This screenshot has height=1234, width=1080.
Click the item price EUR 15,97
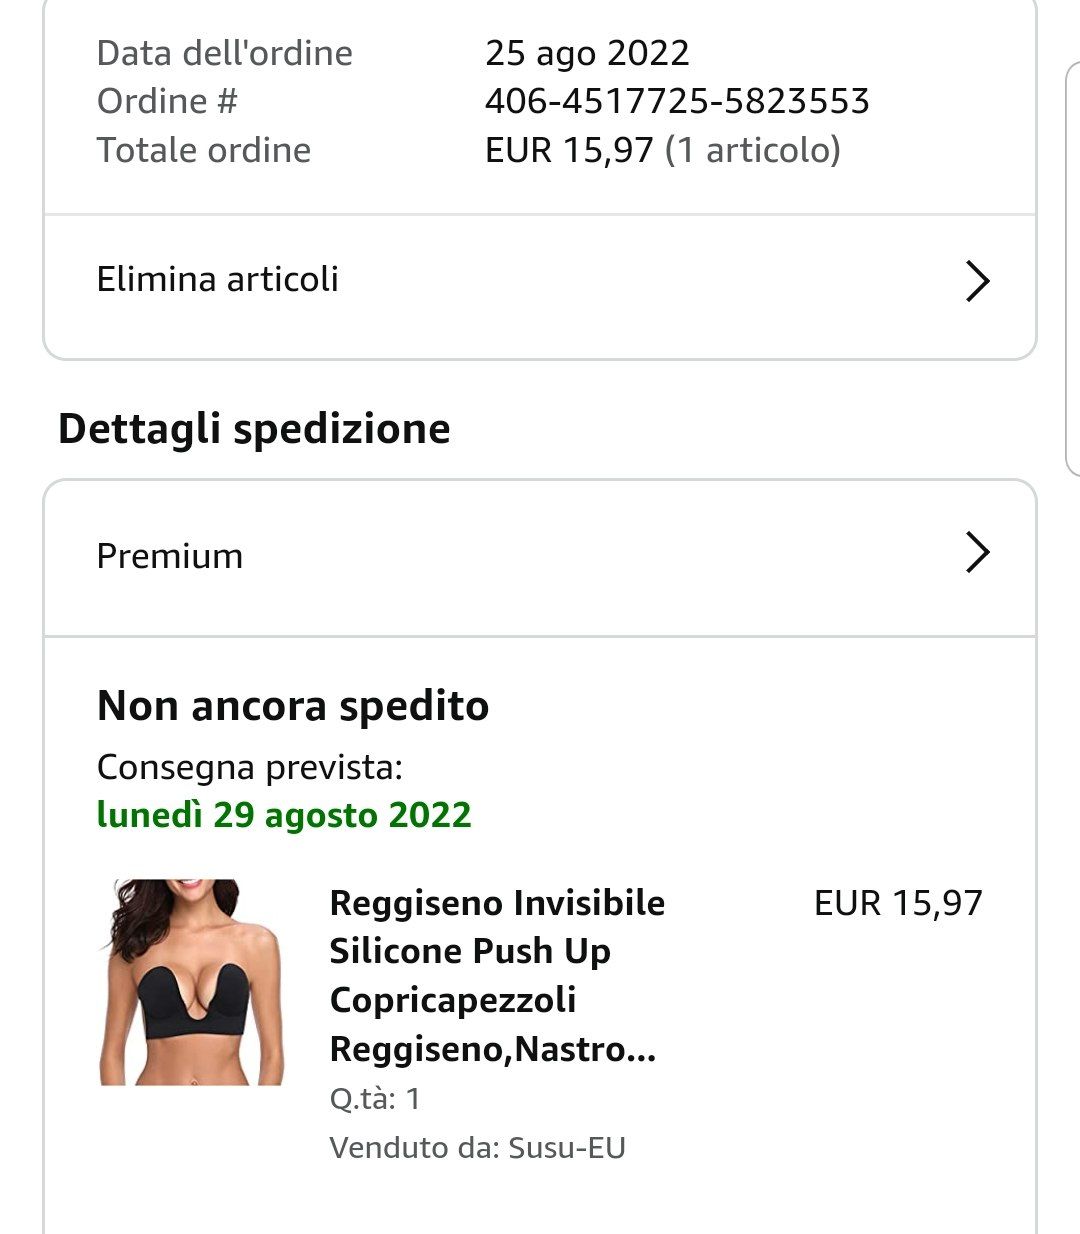pyautogui.click(x=898, y=903)
